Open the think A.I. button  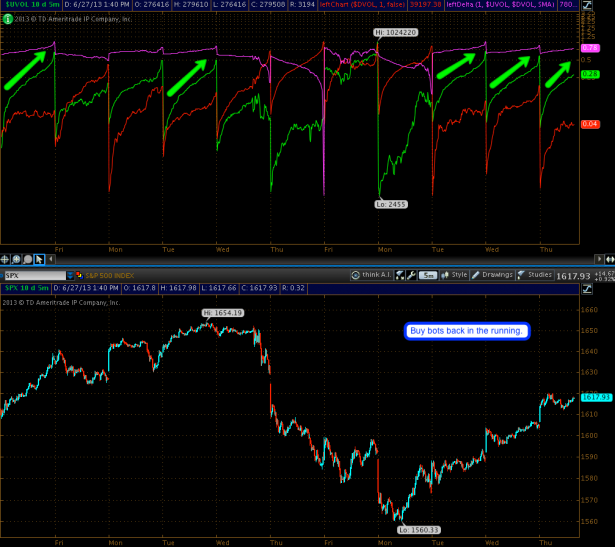371,275
